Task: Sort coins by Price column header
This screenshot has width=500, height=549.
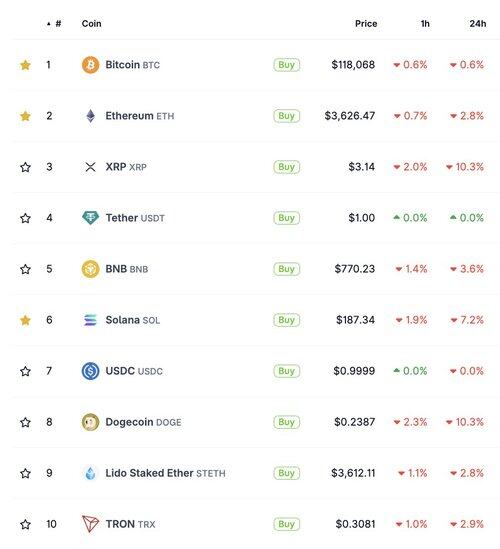Action: click(x=366, y=23)
